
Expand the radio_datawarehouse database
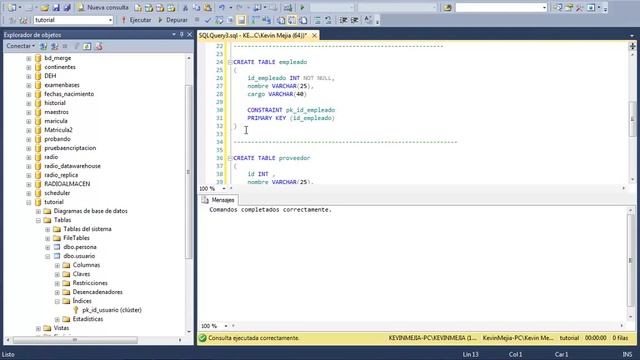[29, 167]
